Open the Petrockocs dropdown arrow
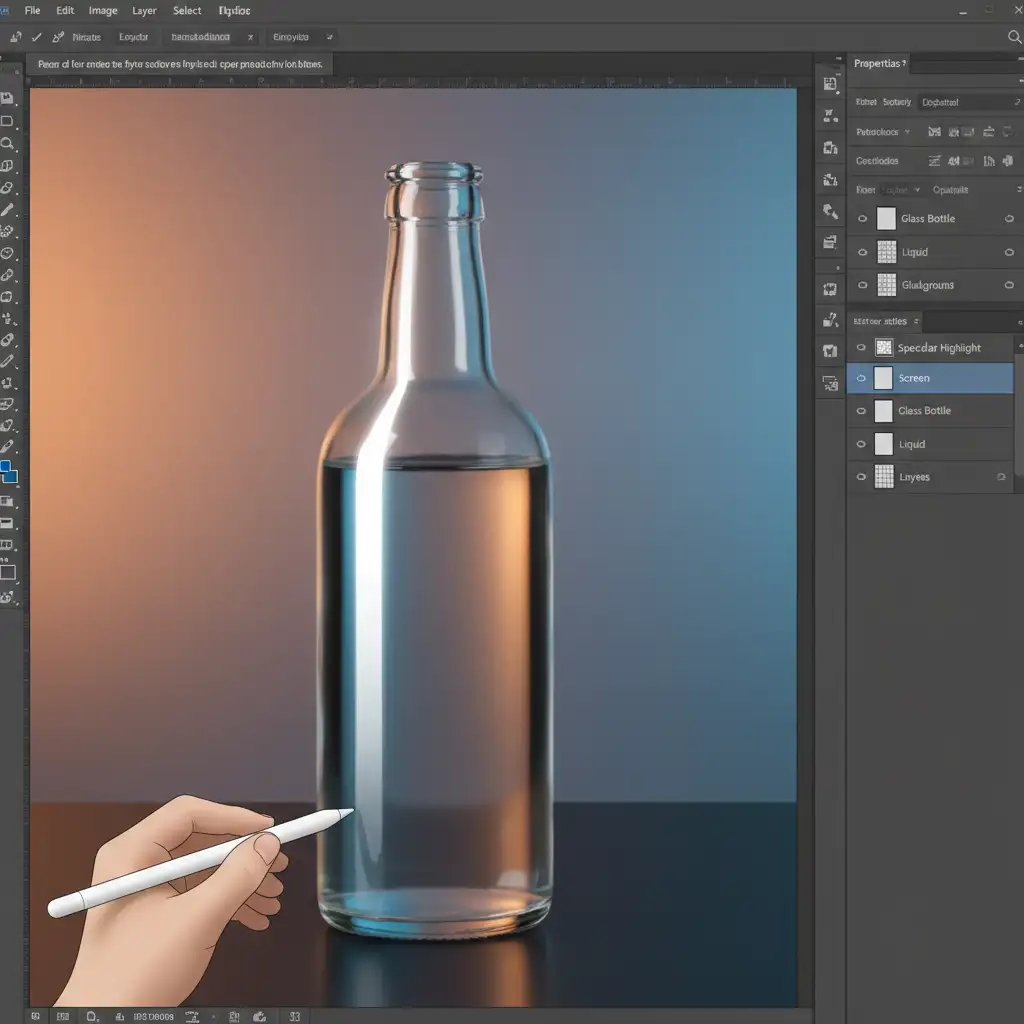 [x=907, y=132]
